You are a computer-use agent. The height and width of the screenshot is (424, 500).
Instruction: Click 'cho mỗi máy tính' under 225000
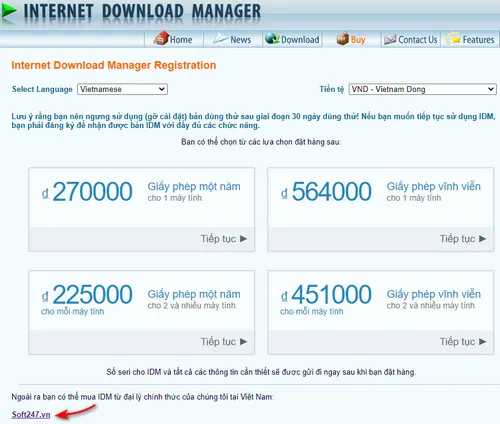point(73,312)
